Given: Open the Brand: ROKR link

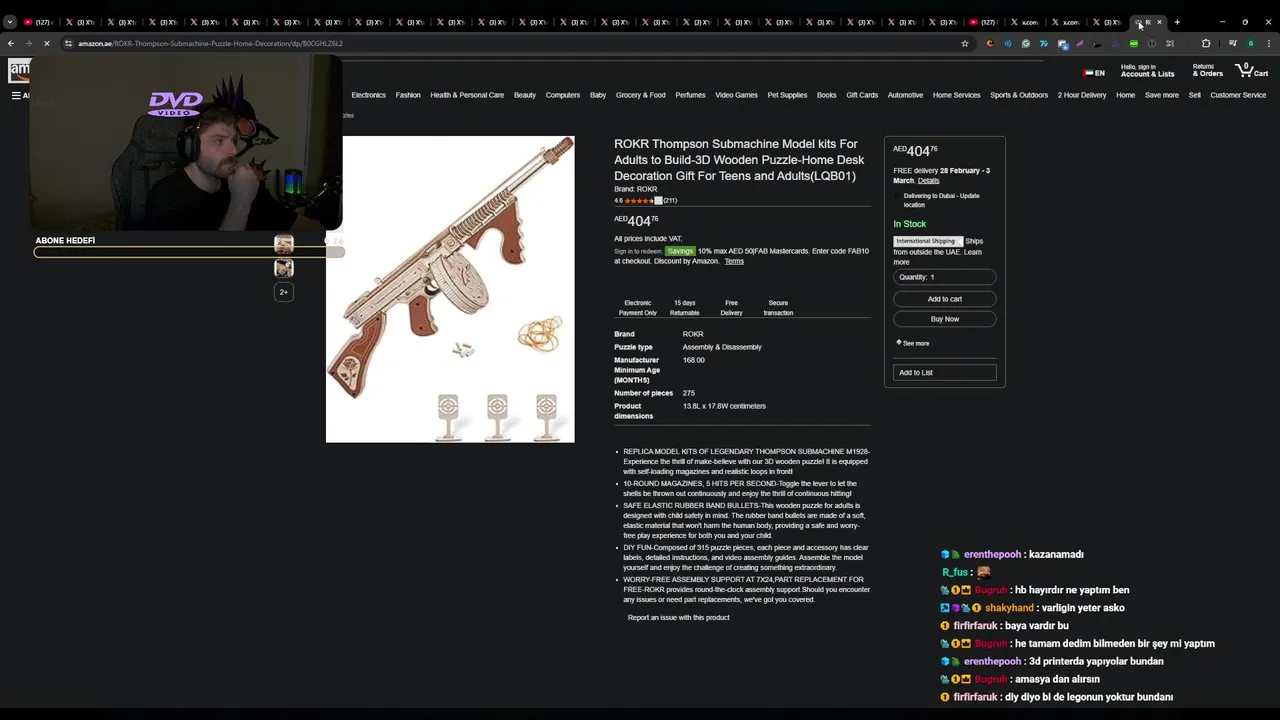Looking at the screenshot, I should [x=636, y=189].
